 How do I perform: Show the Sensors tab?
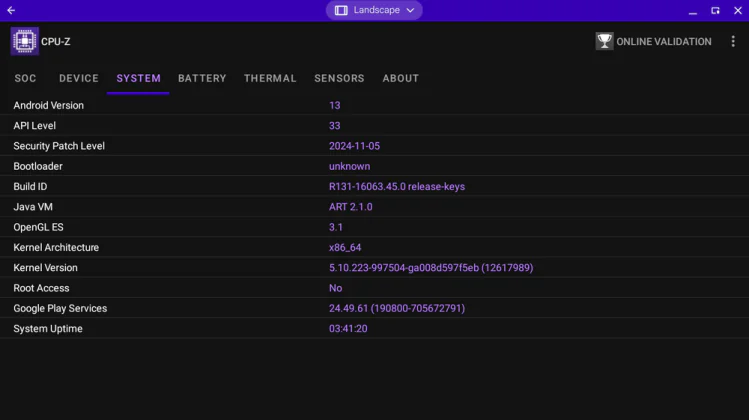click(339, 78)
